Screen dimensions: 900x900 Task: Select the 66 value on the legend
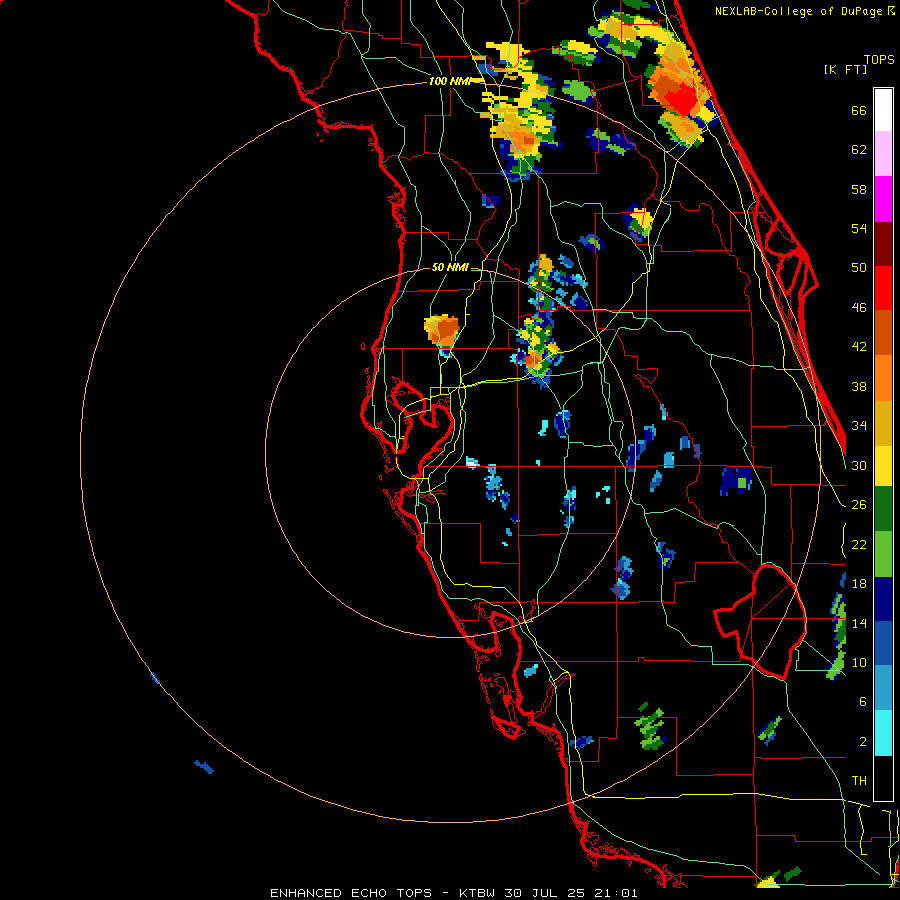pyautogui.click(x=859, y=111)
